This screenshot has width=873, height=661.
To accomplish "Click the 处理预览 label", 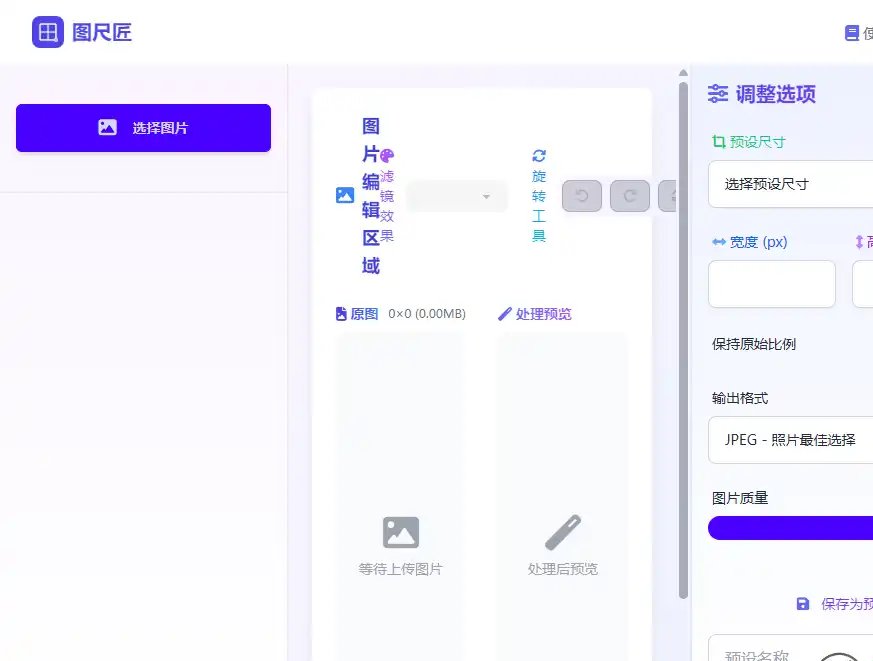I will click(543, 314).
